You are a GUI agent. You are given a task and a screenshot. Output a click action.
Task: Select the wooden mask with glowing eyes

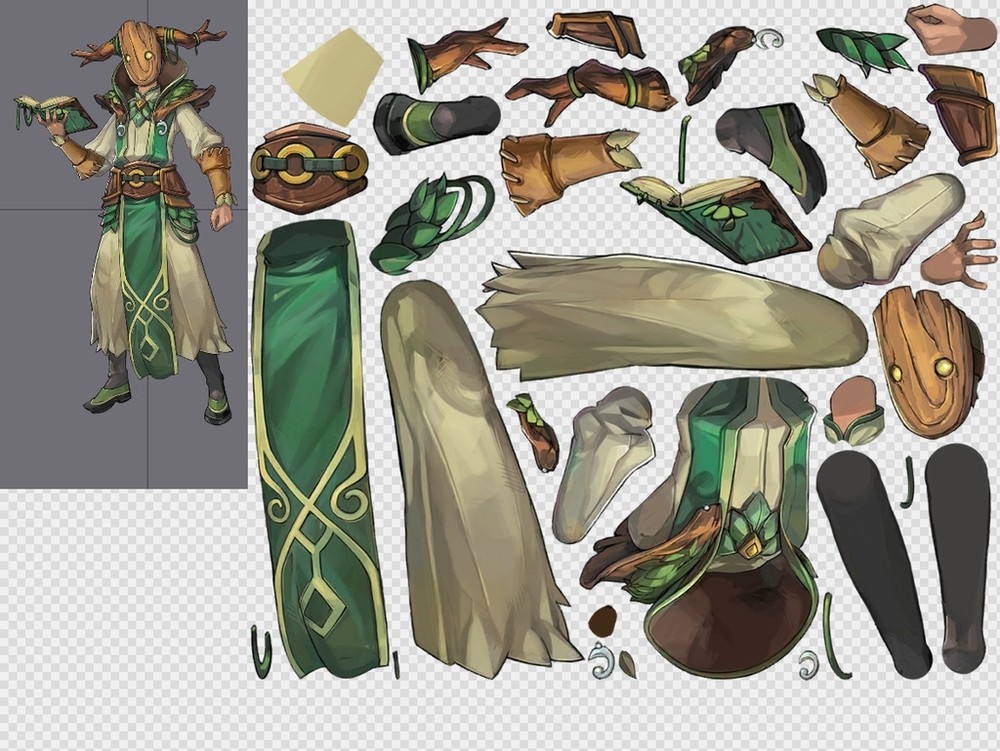[x=925, y=360]
